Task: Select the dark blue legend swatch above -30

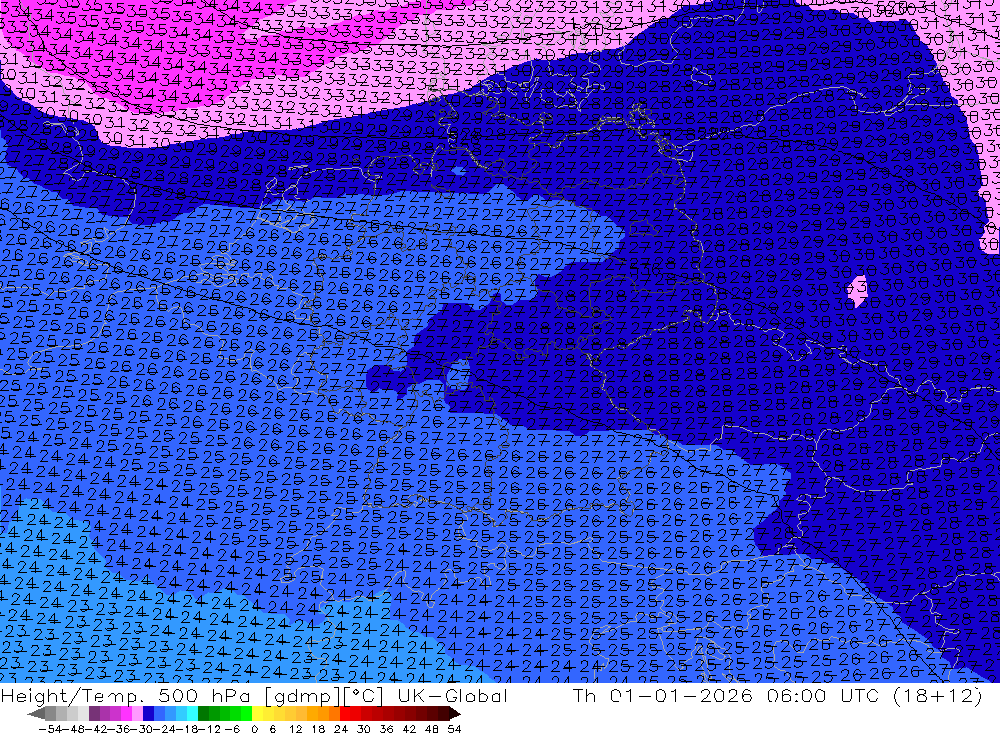Action: click(x=148, y=714)
